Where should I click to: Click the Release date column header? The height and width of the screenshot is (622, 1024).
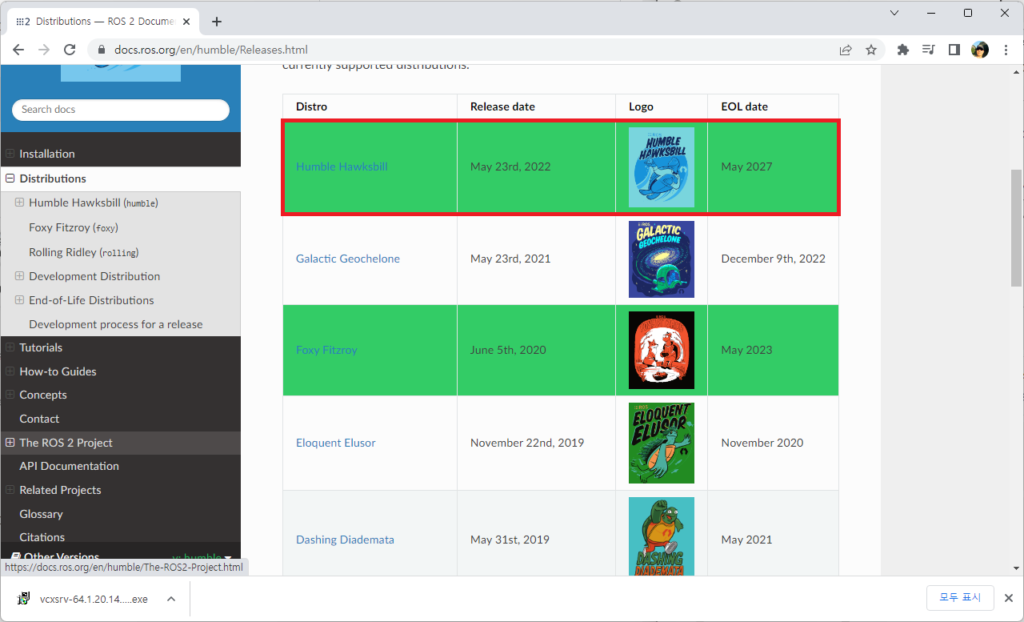click(x=536, y=106)
